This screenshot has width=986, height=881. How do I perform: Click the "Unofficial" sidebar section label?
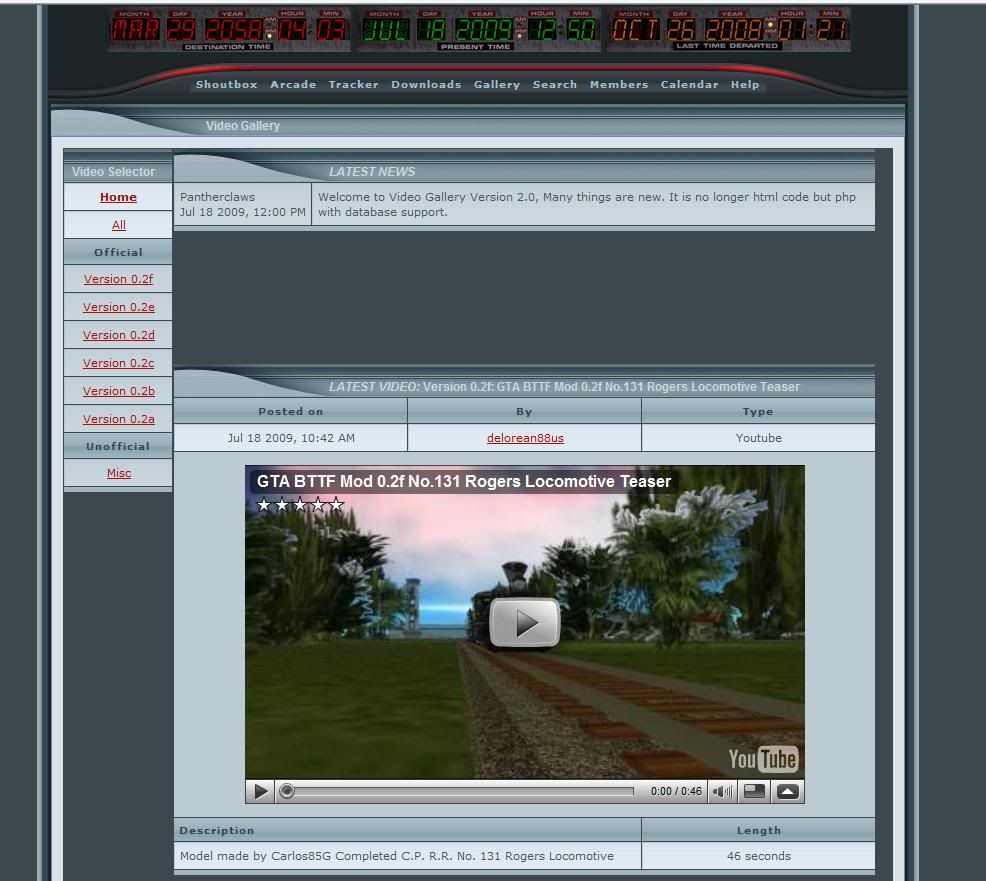click(x=118, y=446)
